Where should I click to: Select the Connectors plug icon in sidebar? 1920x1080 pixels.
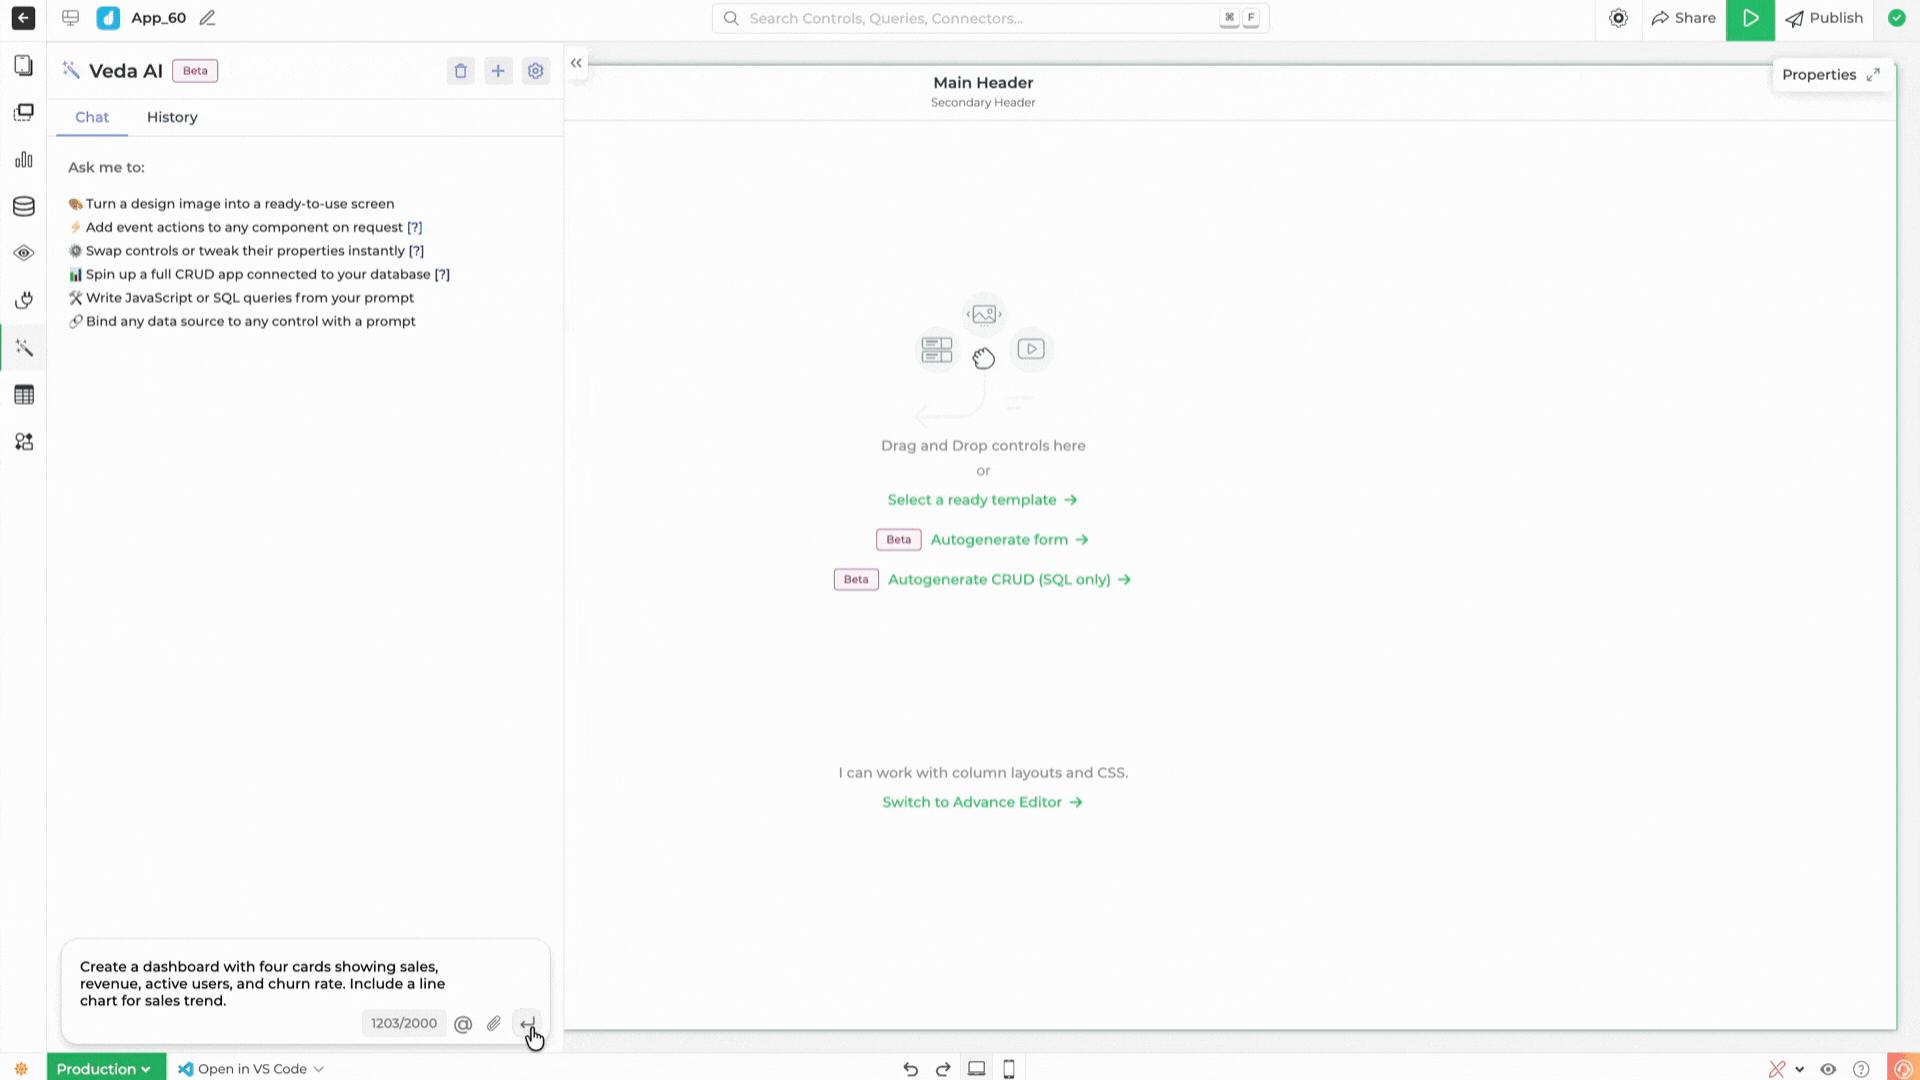[x=23, y=300]
